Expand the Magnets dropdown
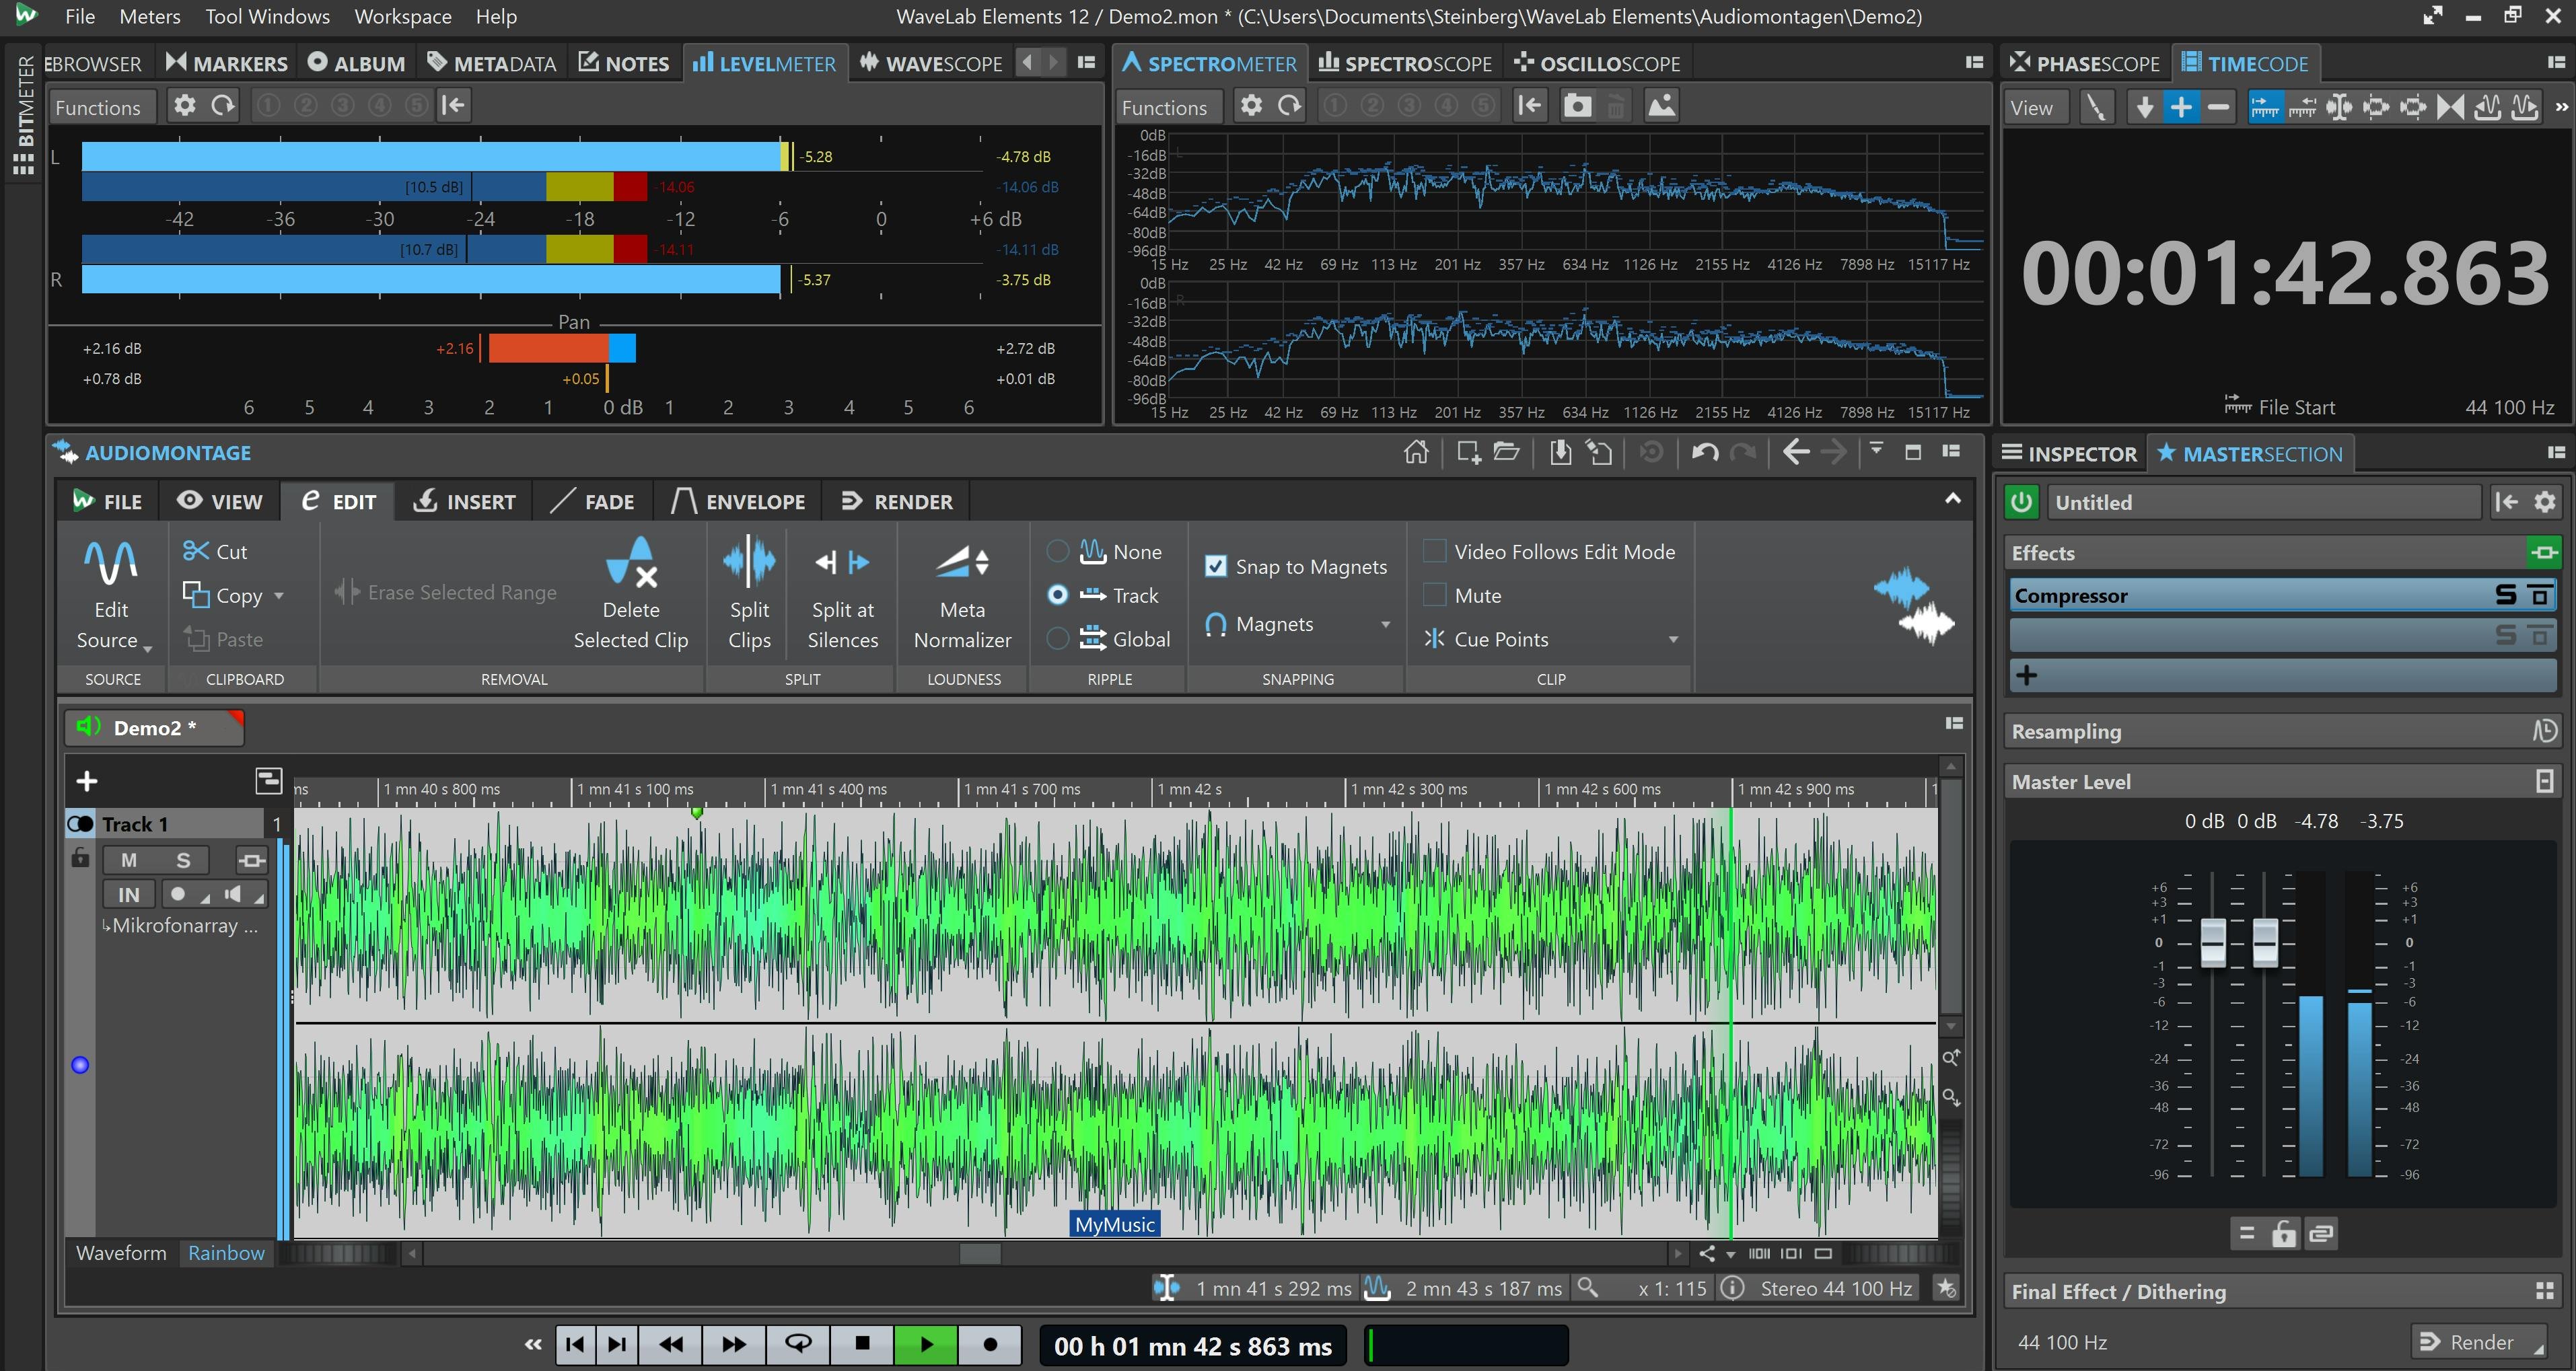2576x1371 pixels. 1385,624
